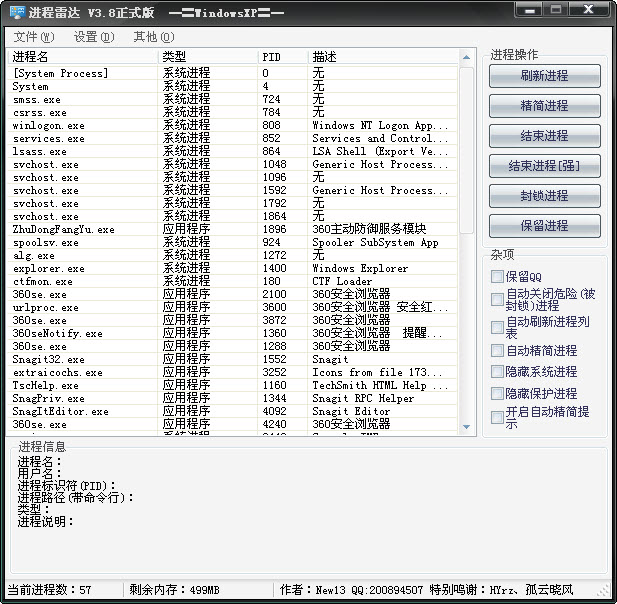Viewport: 617px width, 604px height.
Task: Click the CTF Loader description cell
Action: click(342, 281)
